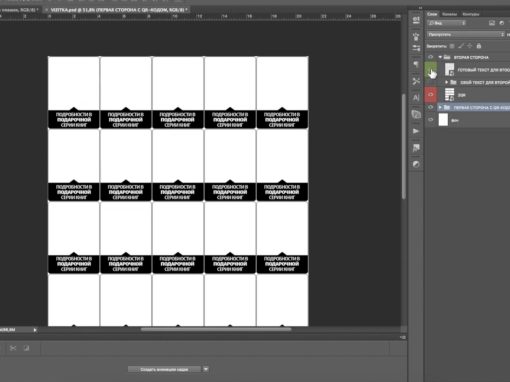
Task: Switch to the Paths tab
Action: click(471, 14)
